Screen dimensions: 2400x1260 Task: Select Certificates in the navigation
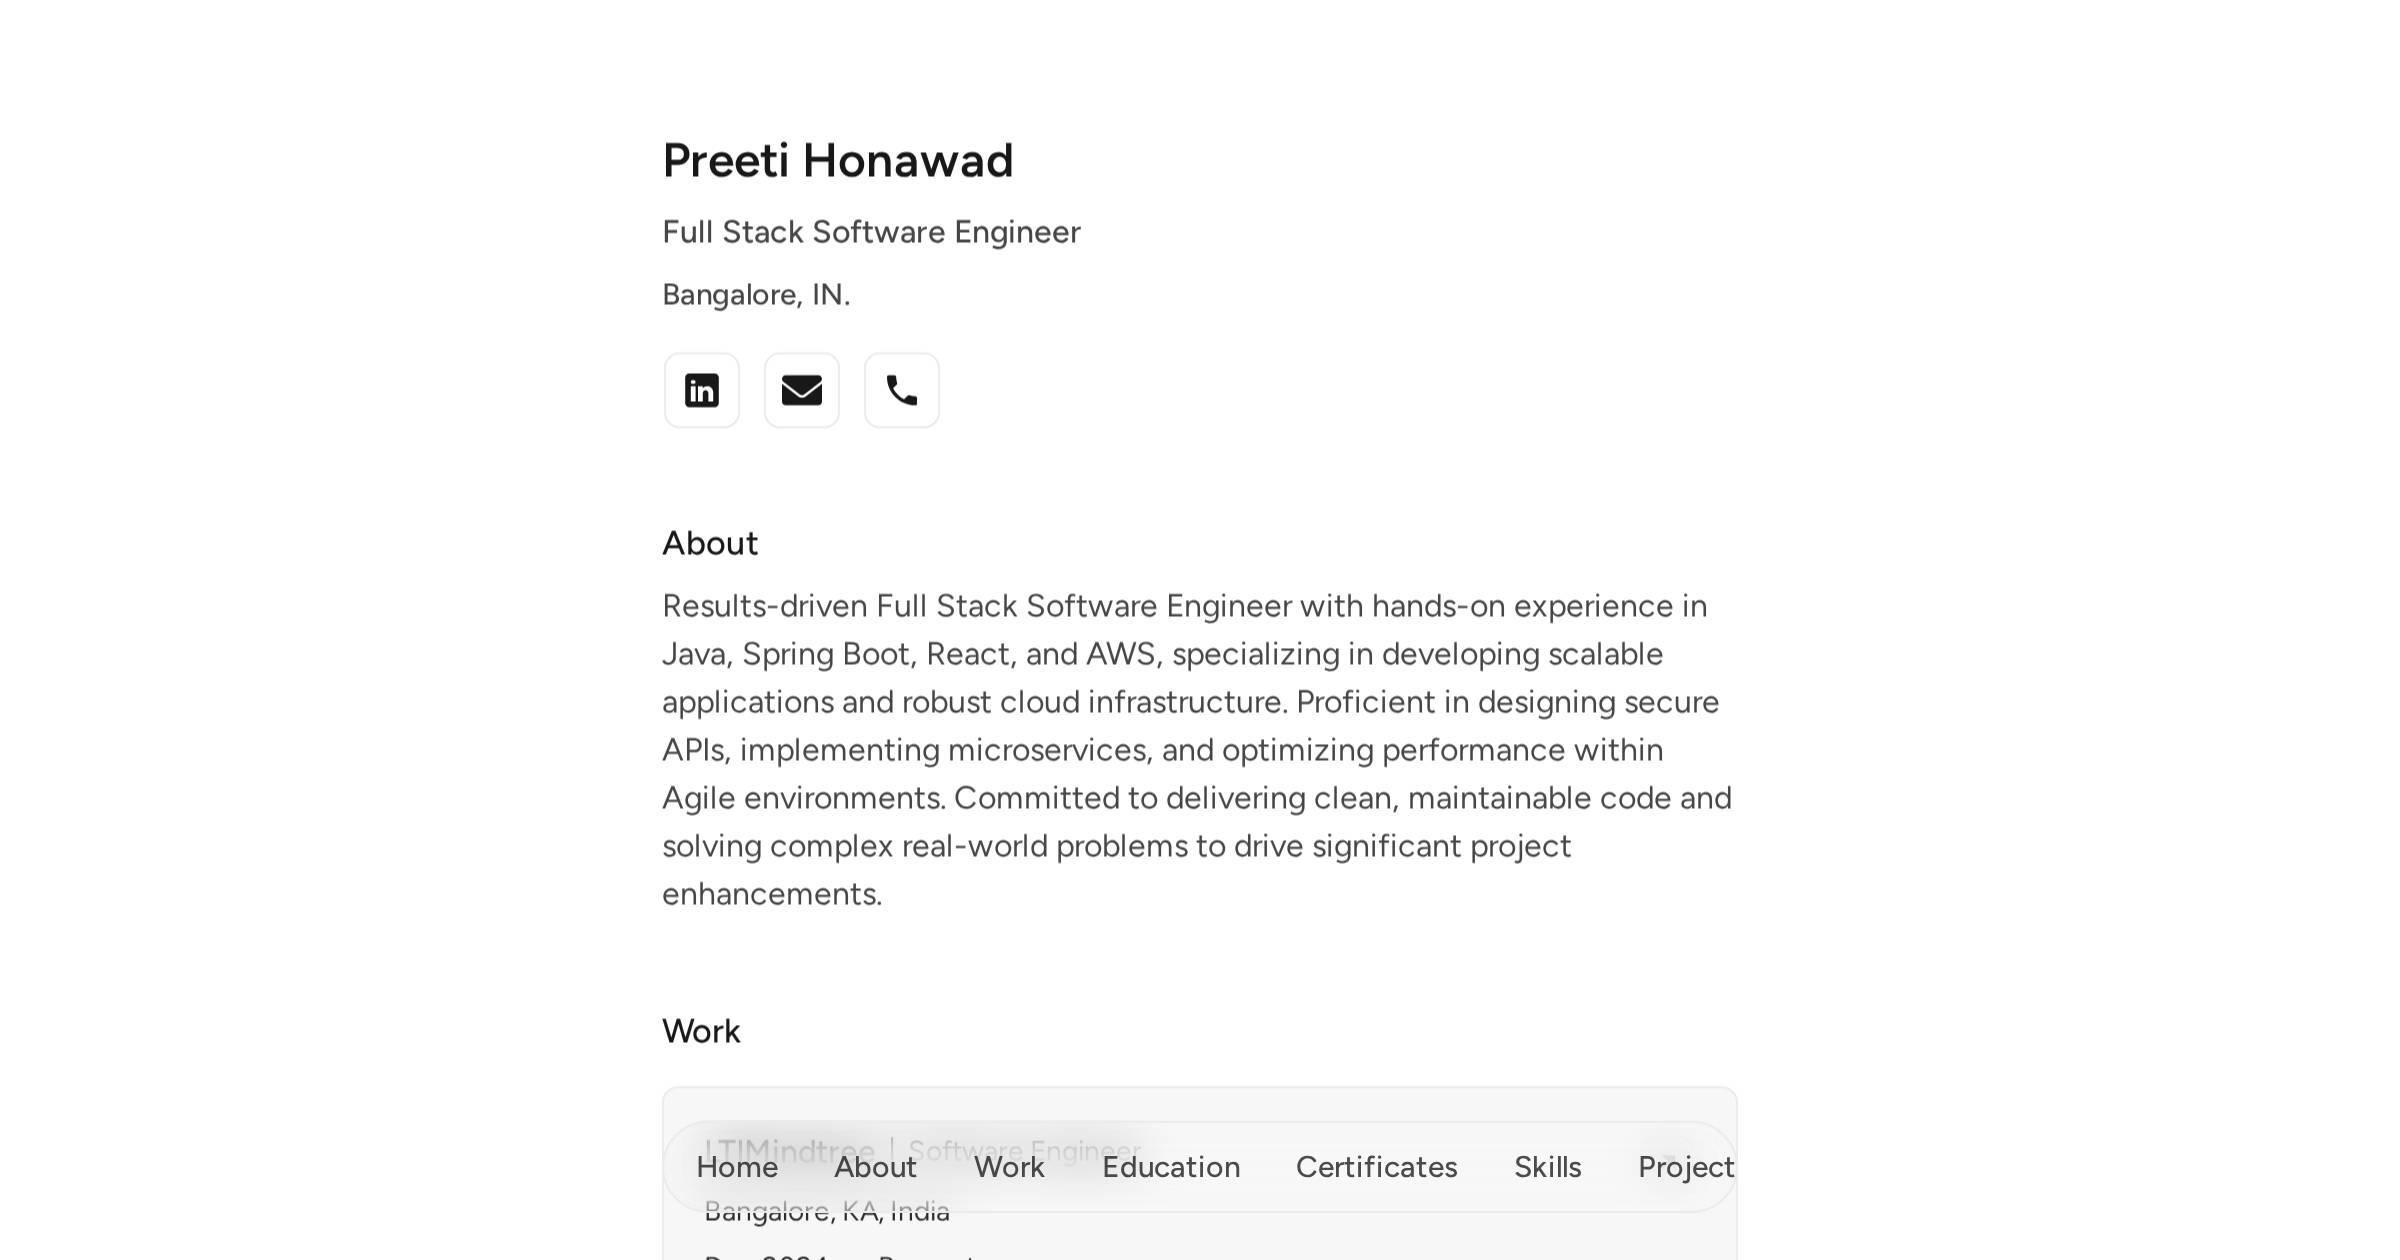click(1376, 1167)
